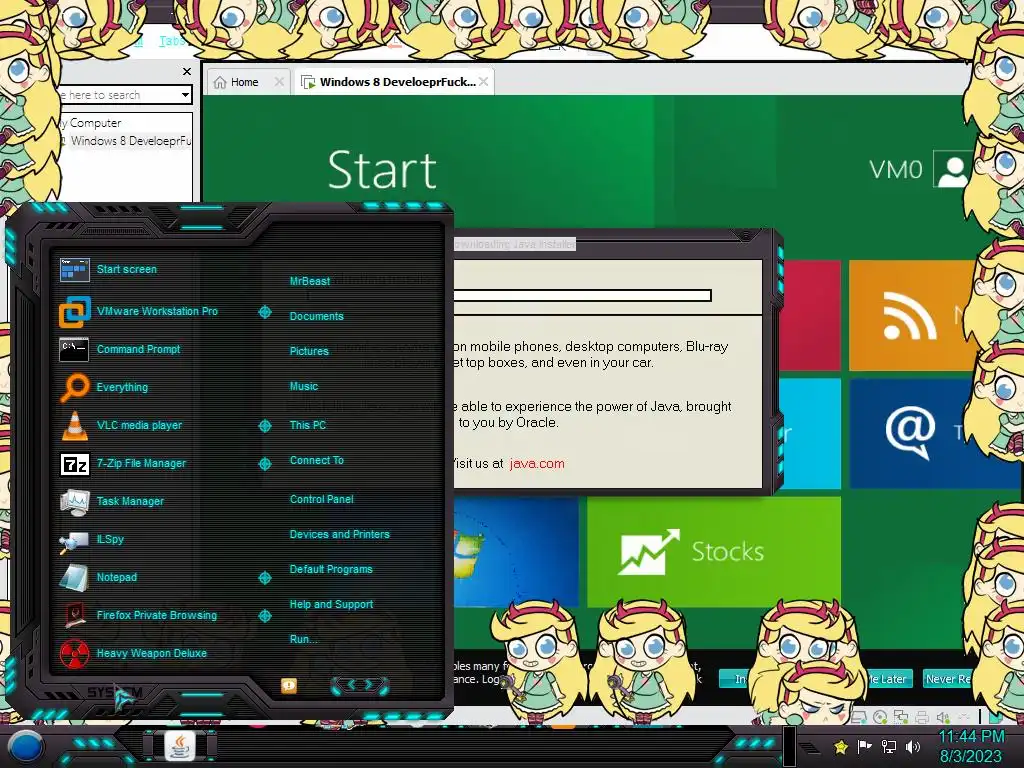
Task: Close the Home tab
Action: tap(280, 82)
